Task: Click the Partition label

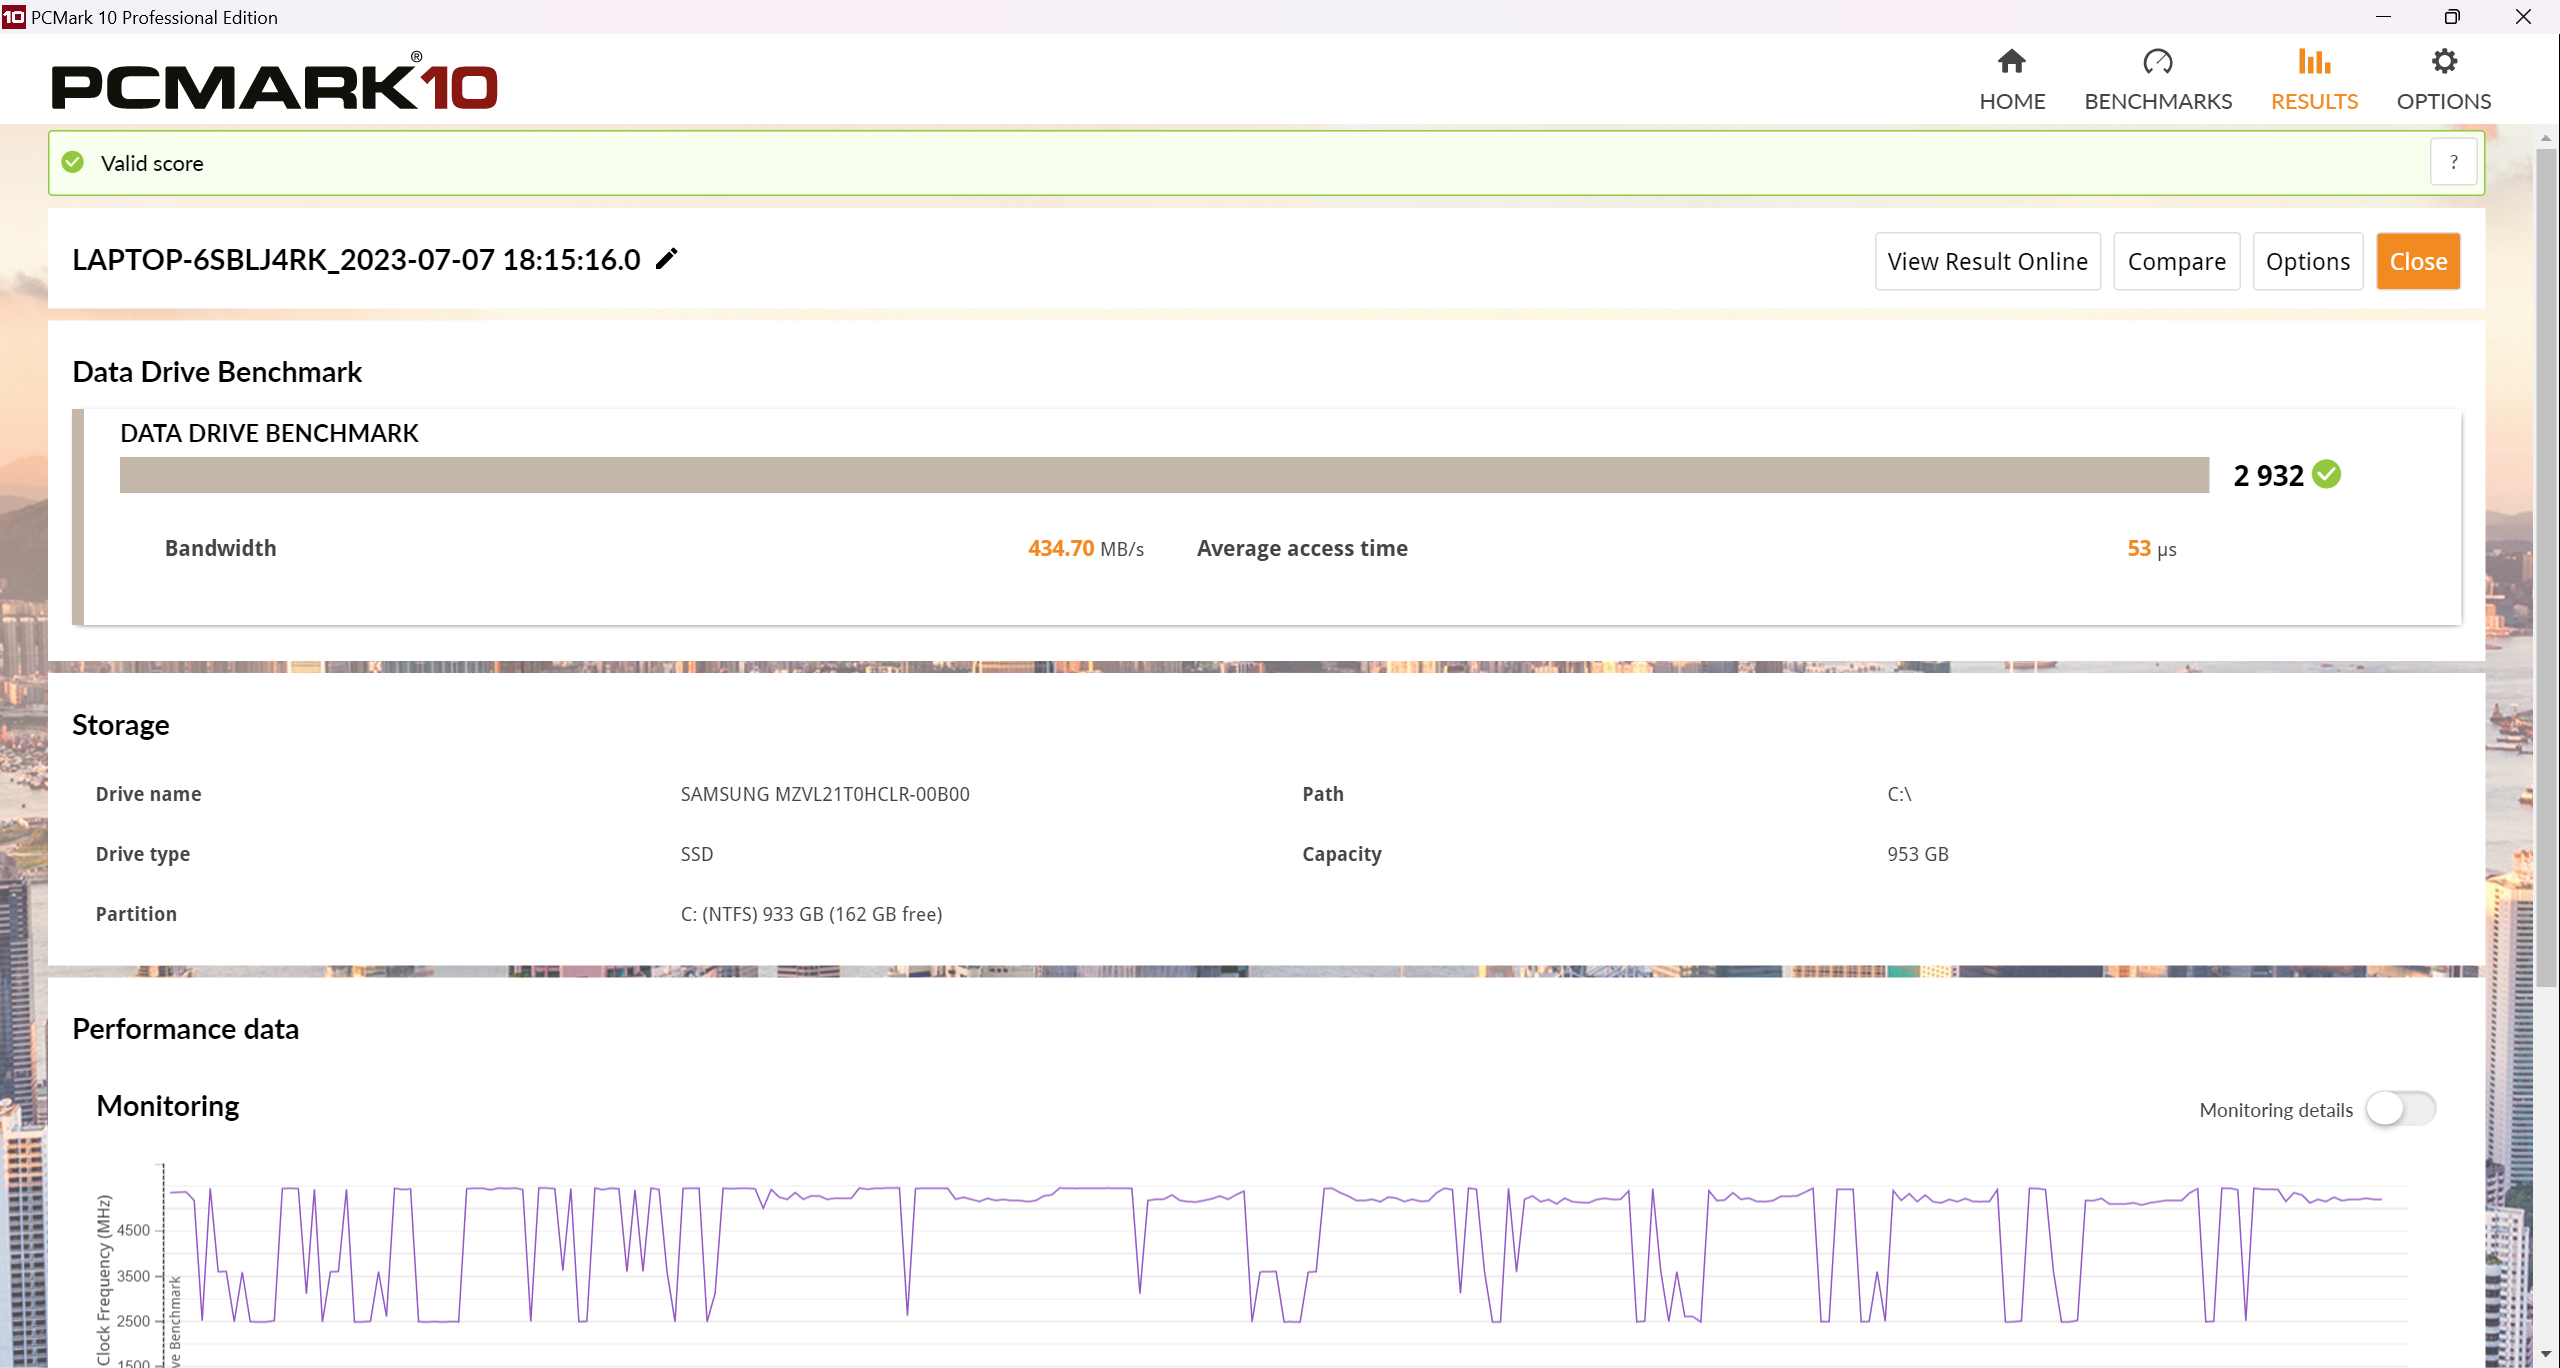Action: (136, 914)
